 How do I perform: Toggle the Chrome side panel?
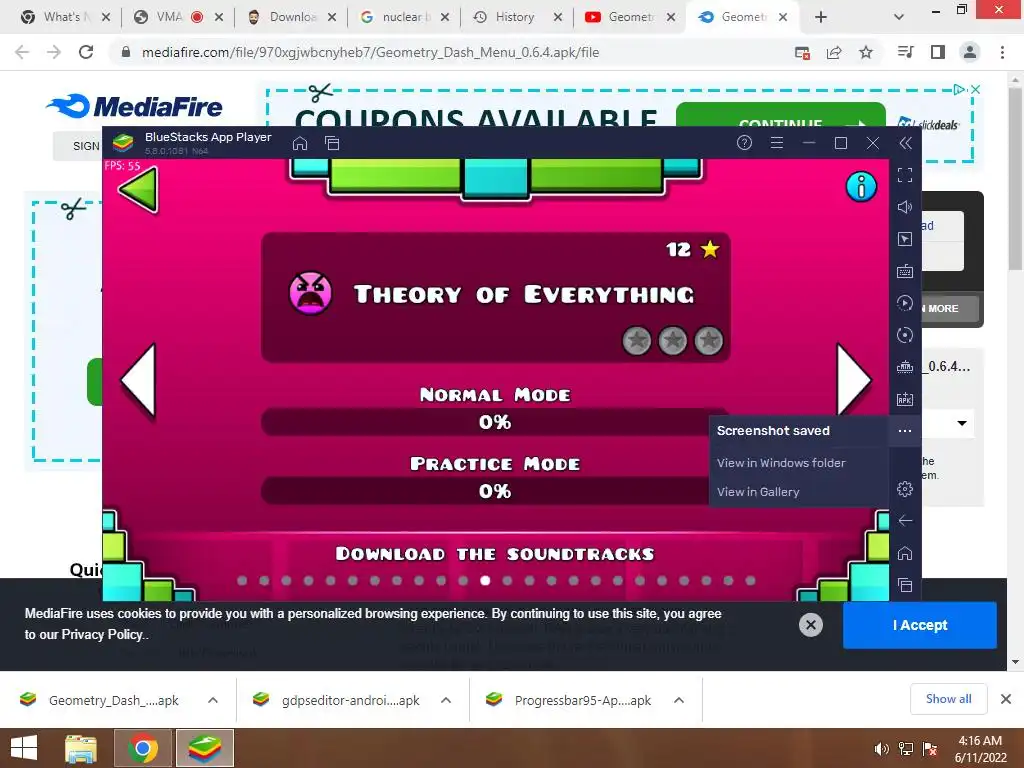click(x=938, y=52)
